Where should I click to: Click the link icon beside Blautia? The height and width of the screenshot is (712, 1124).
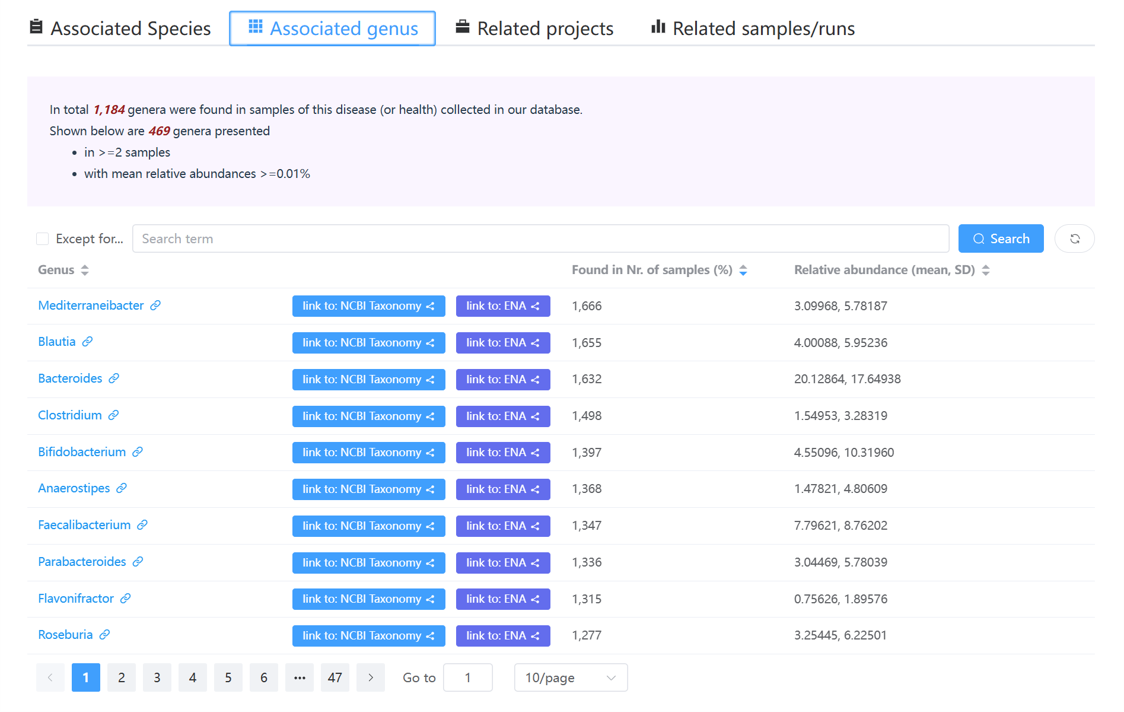click(x=87, y=342)
